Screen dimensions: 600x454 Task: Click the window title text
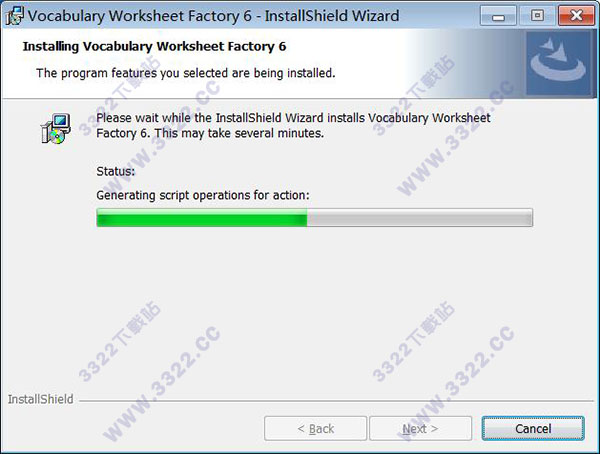213,16
